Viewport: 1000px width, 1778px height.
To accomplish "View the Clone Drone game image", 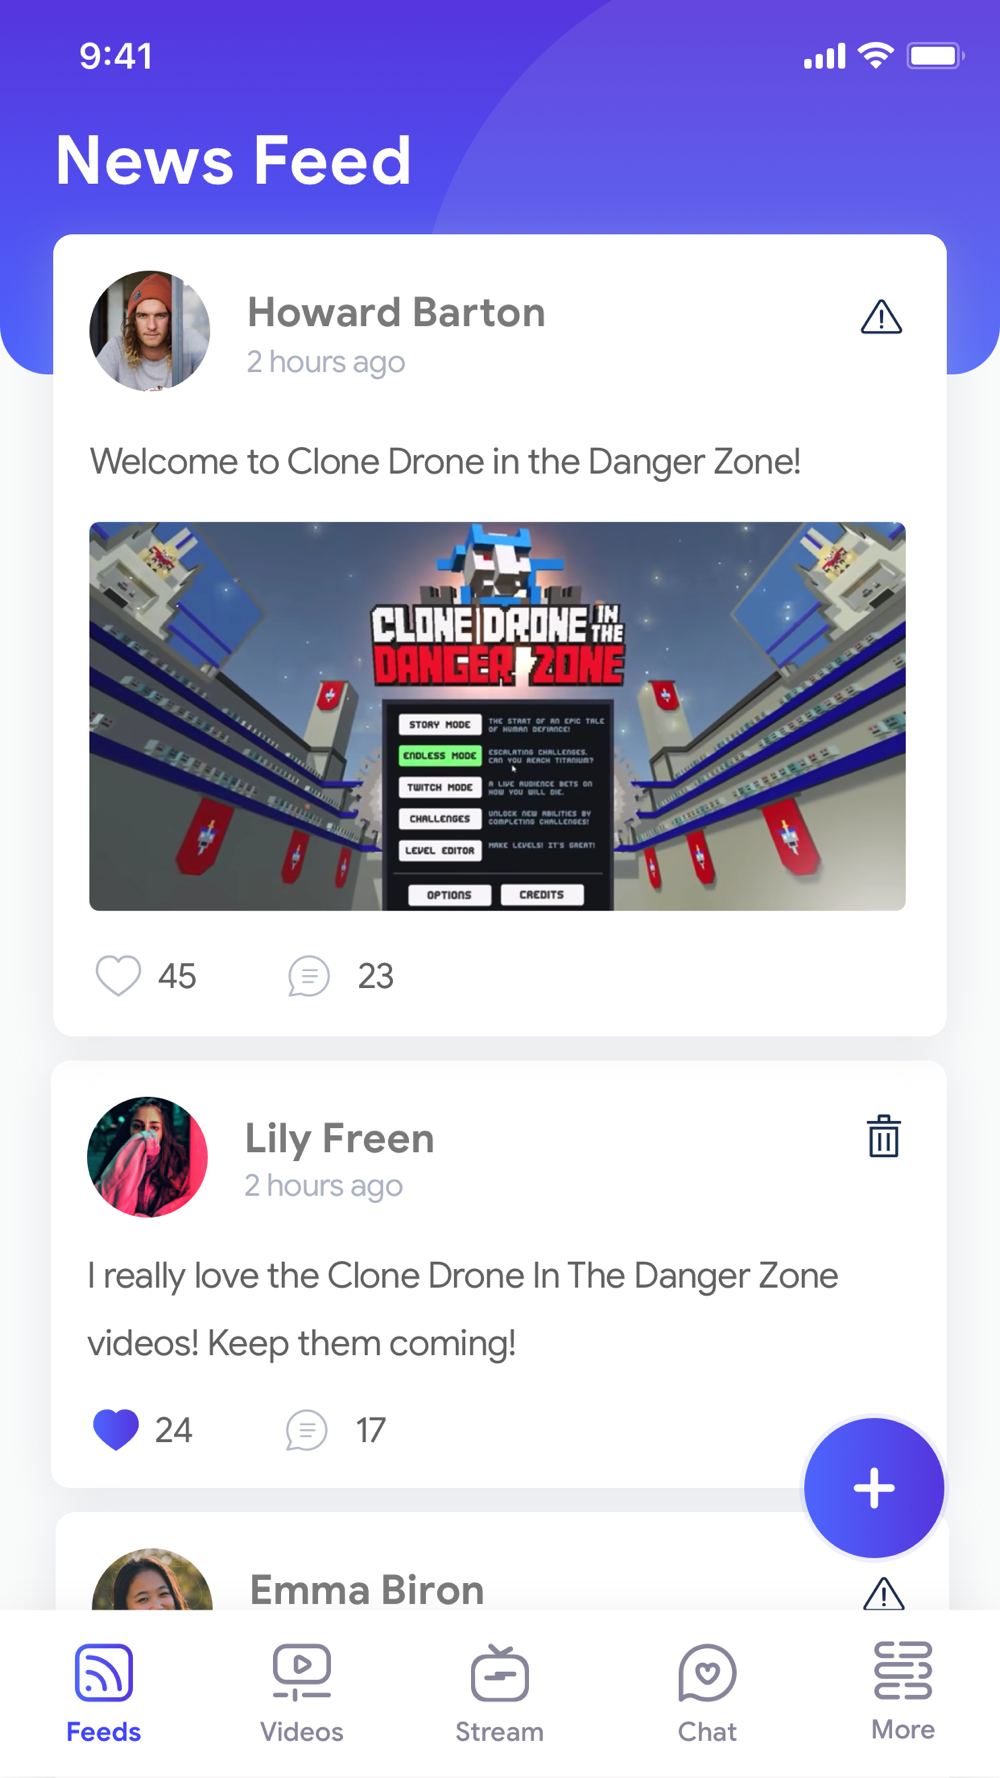I will coord(497,716).
